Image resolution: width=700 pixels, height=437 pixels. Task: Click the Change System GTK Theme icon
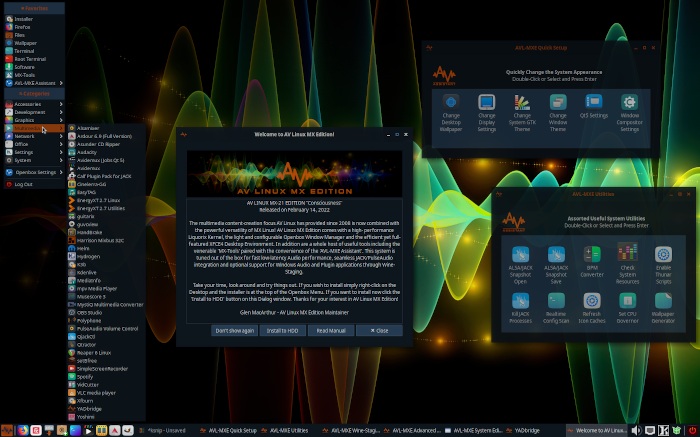point(521,112)
